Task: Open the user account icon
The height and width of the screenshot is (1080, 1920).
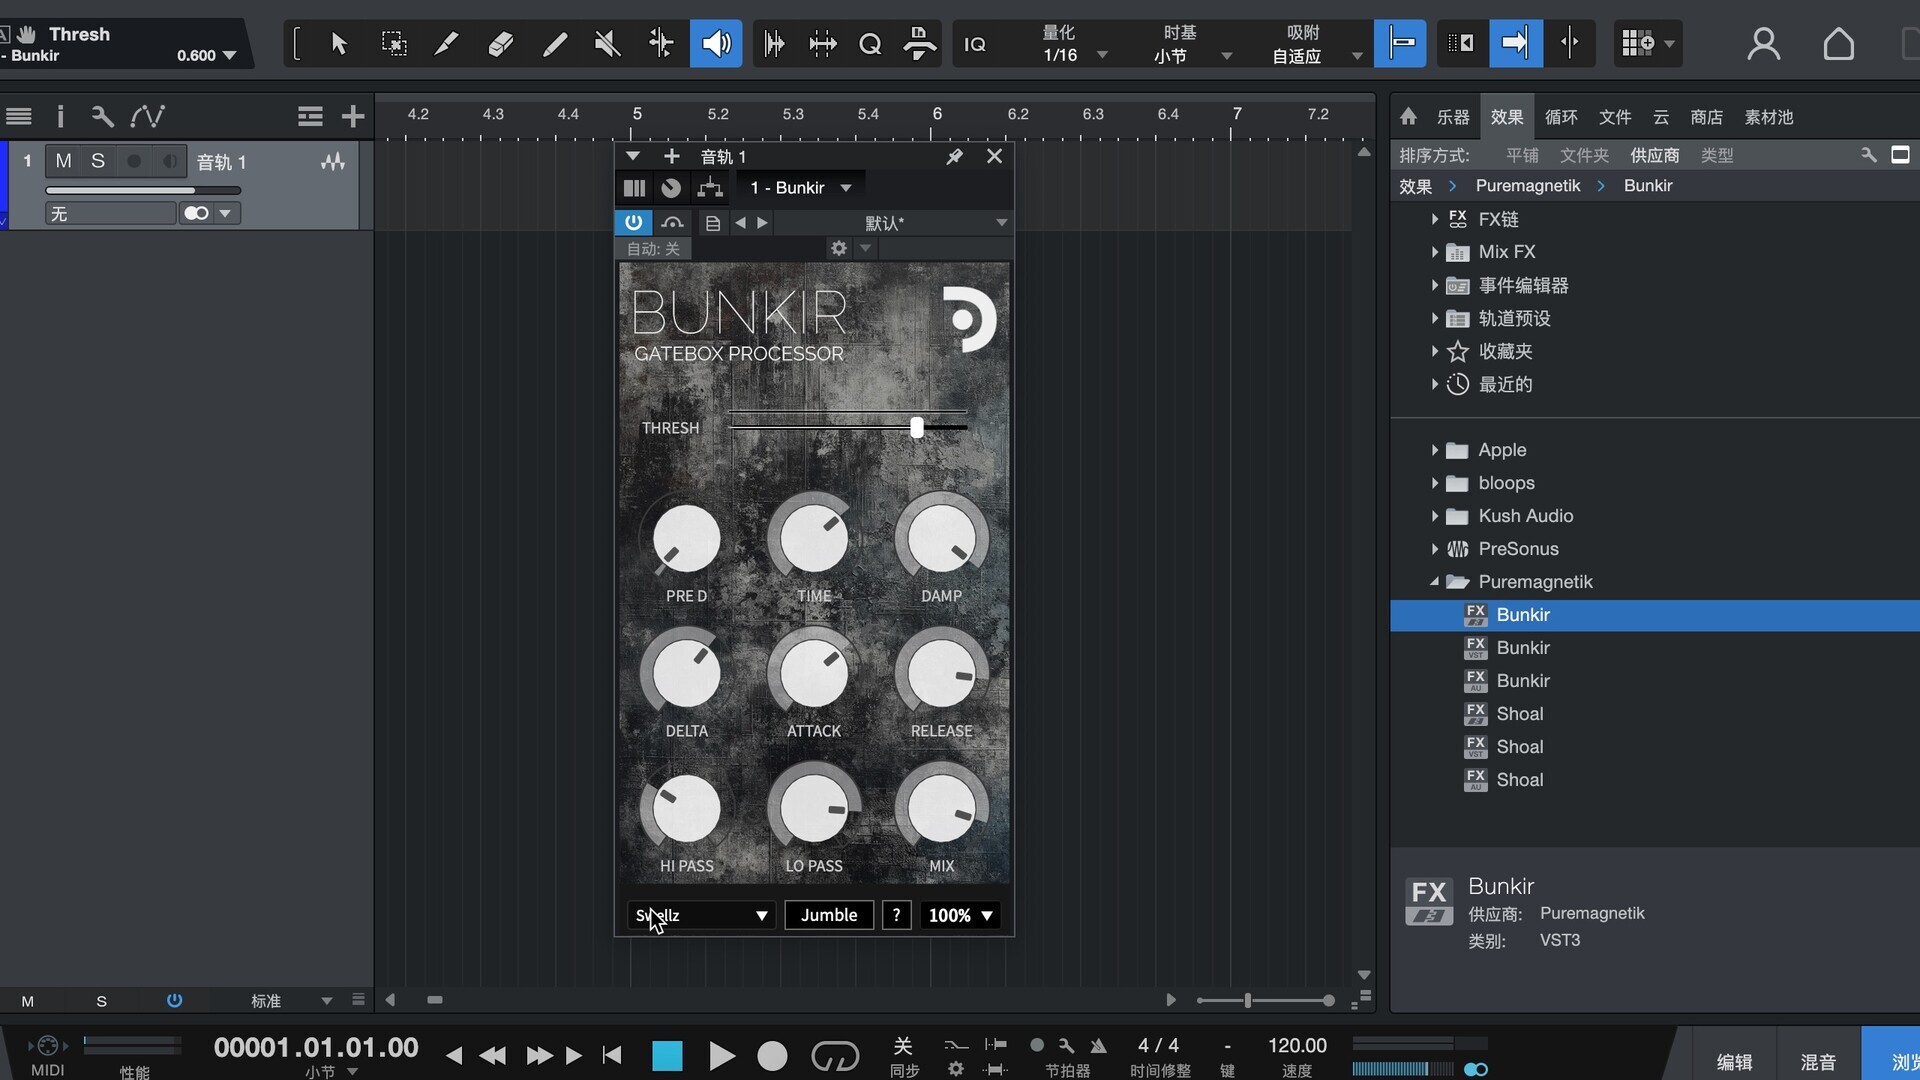Action: coord(1763,44)
